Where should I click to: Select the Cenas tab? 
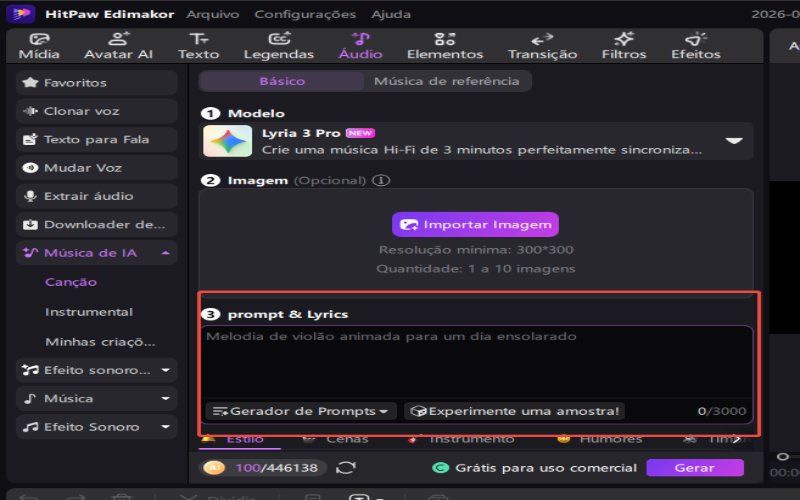pyautogui.click(x=335, y=439)
